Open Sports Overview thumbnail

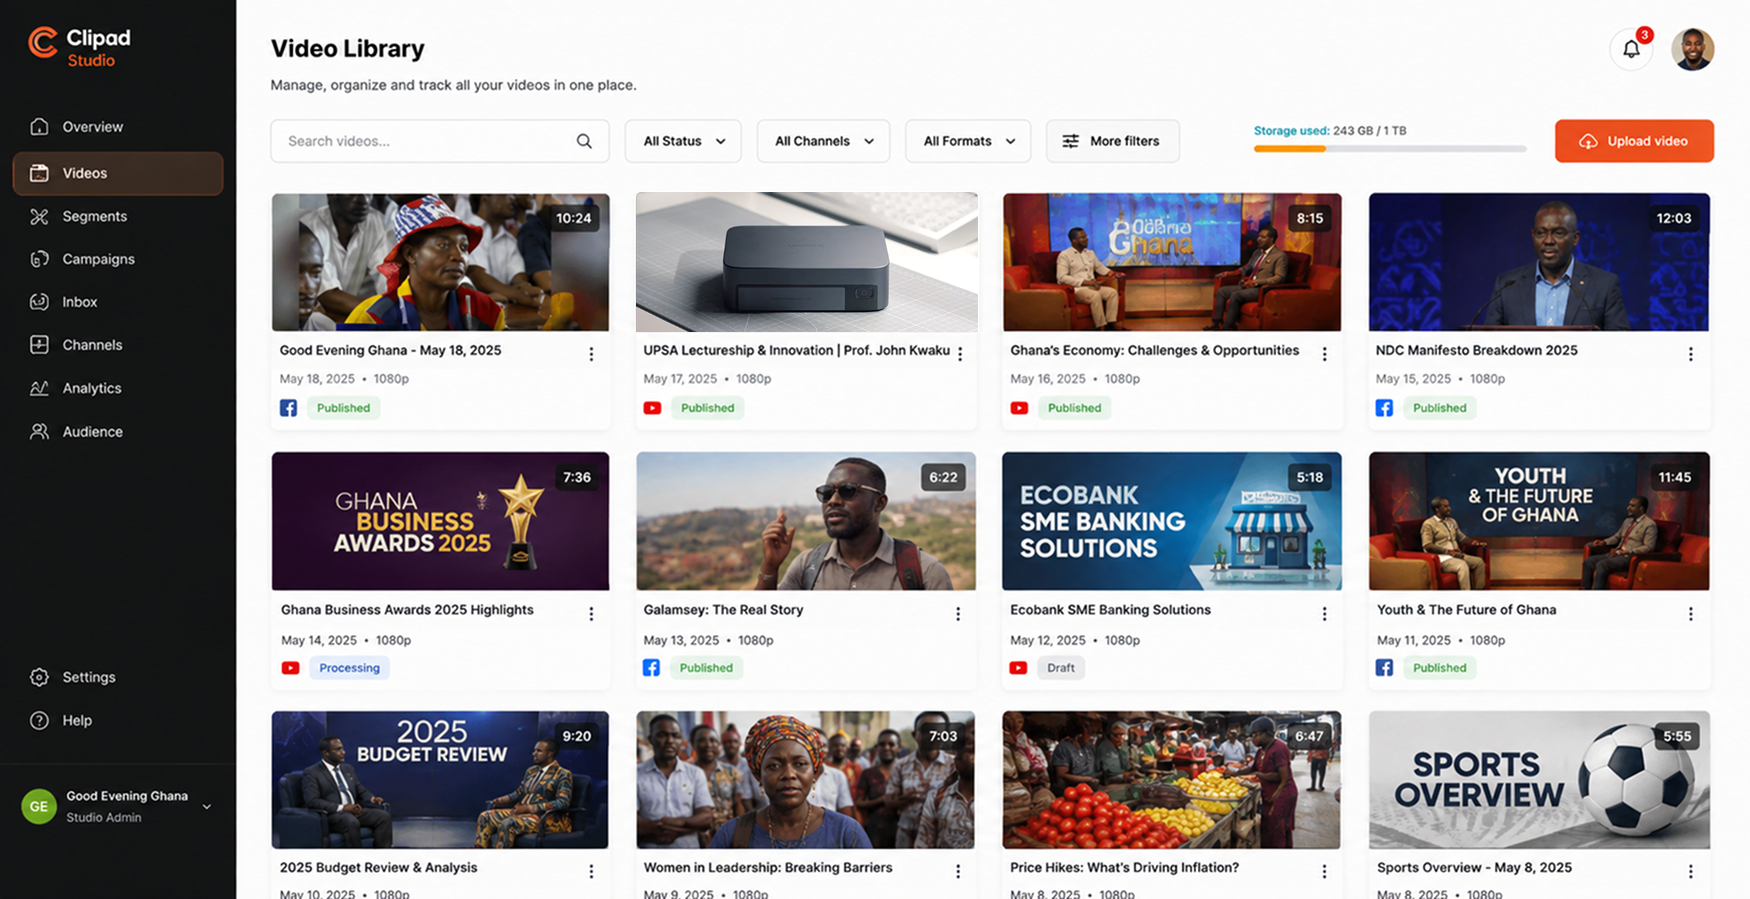tap(1539, 780)
